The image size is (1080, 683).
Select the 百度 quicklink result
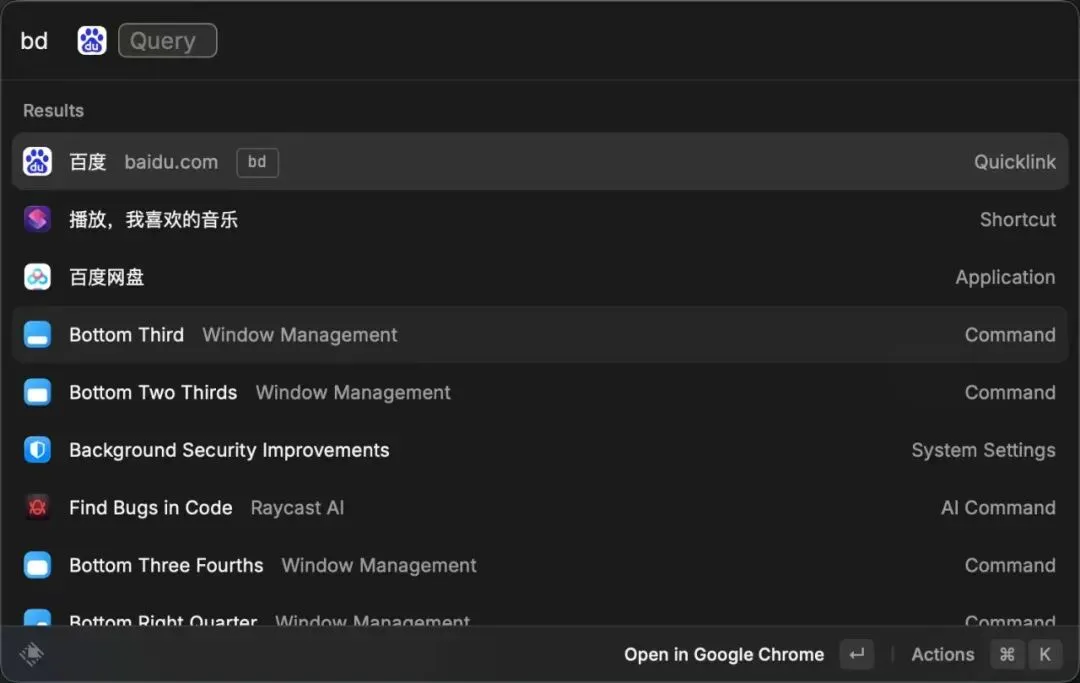(540, 162)
